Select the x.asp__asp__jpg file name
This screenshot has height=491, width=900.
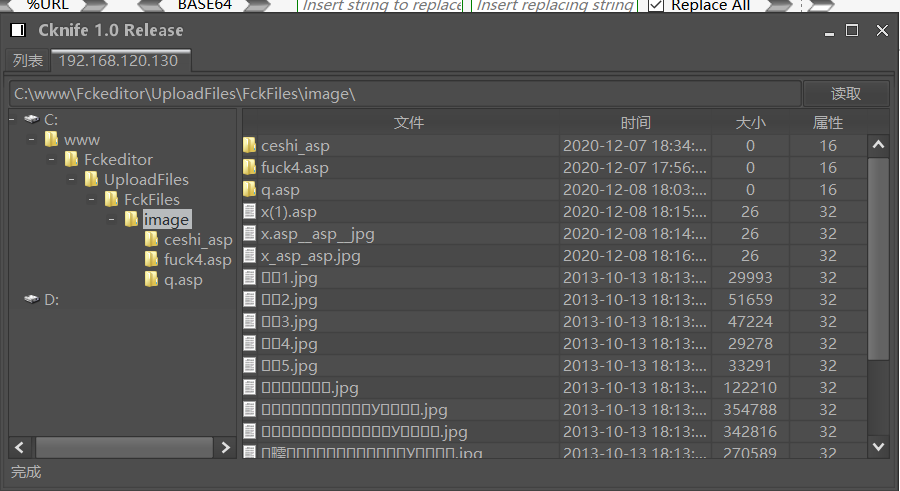pyautogui.click(x=317, y=234)
